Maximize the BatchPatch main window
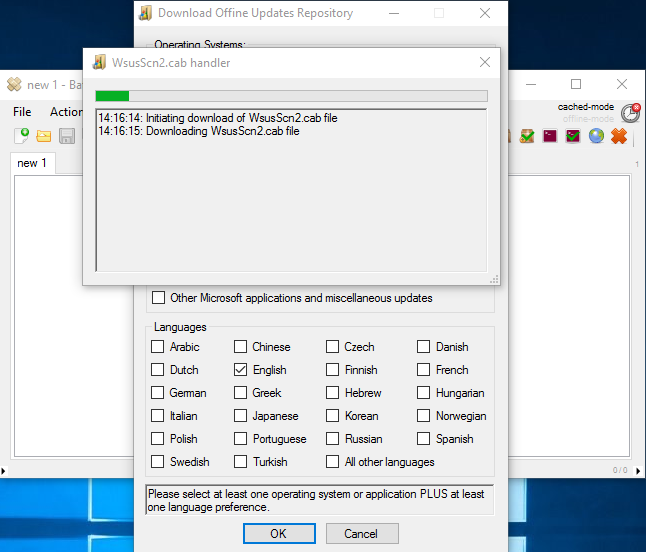 coord(576,84)
